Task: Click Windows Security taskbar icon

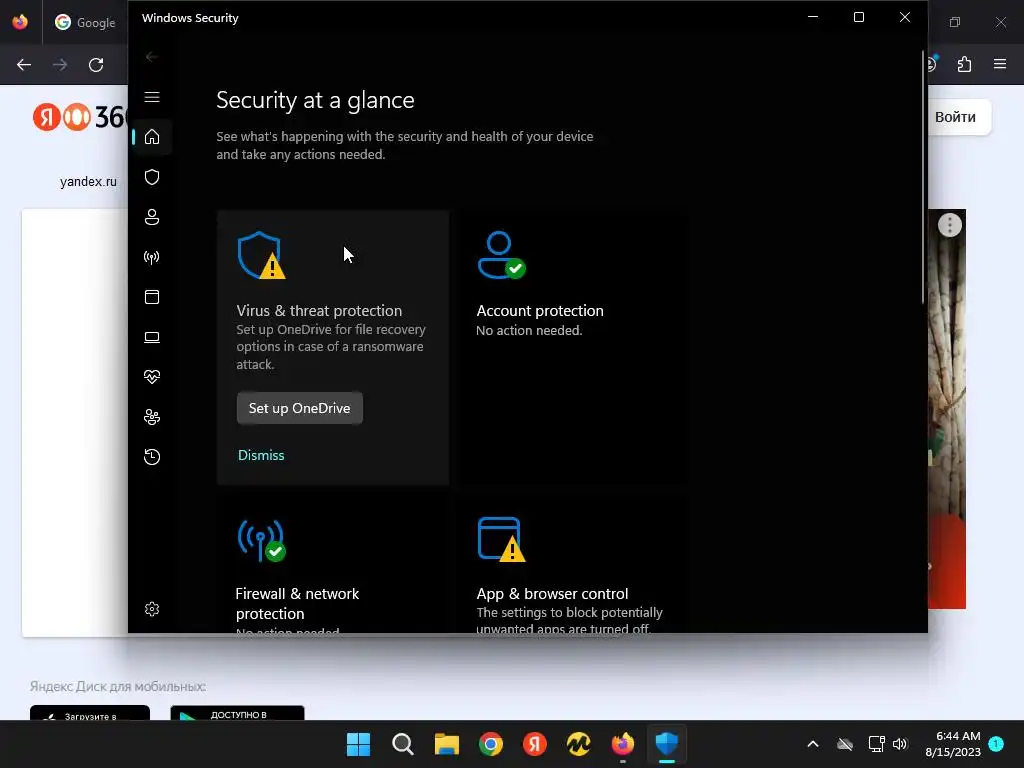Action: [x=667, y=744]
